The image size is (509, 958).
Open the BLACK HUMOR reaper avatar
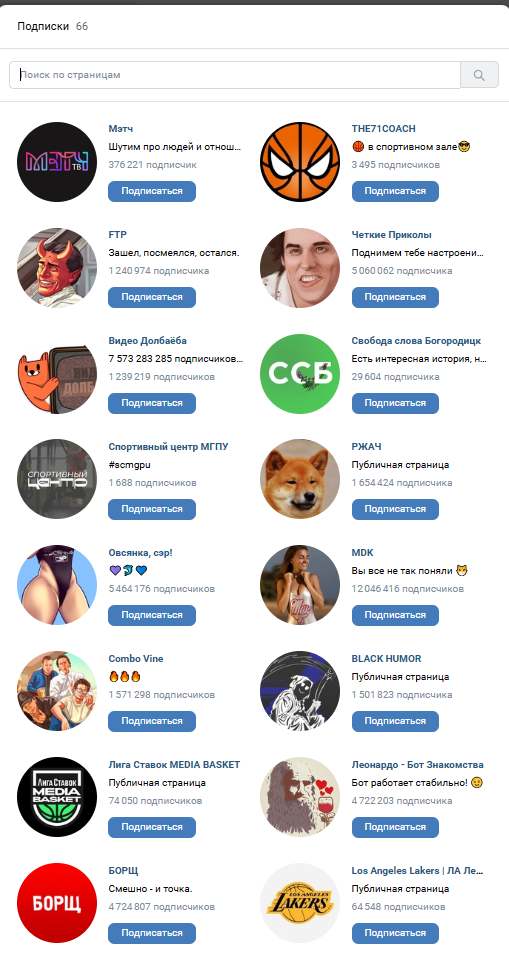[x=300, y=692]
